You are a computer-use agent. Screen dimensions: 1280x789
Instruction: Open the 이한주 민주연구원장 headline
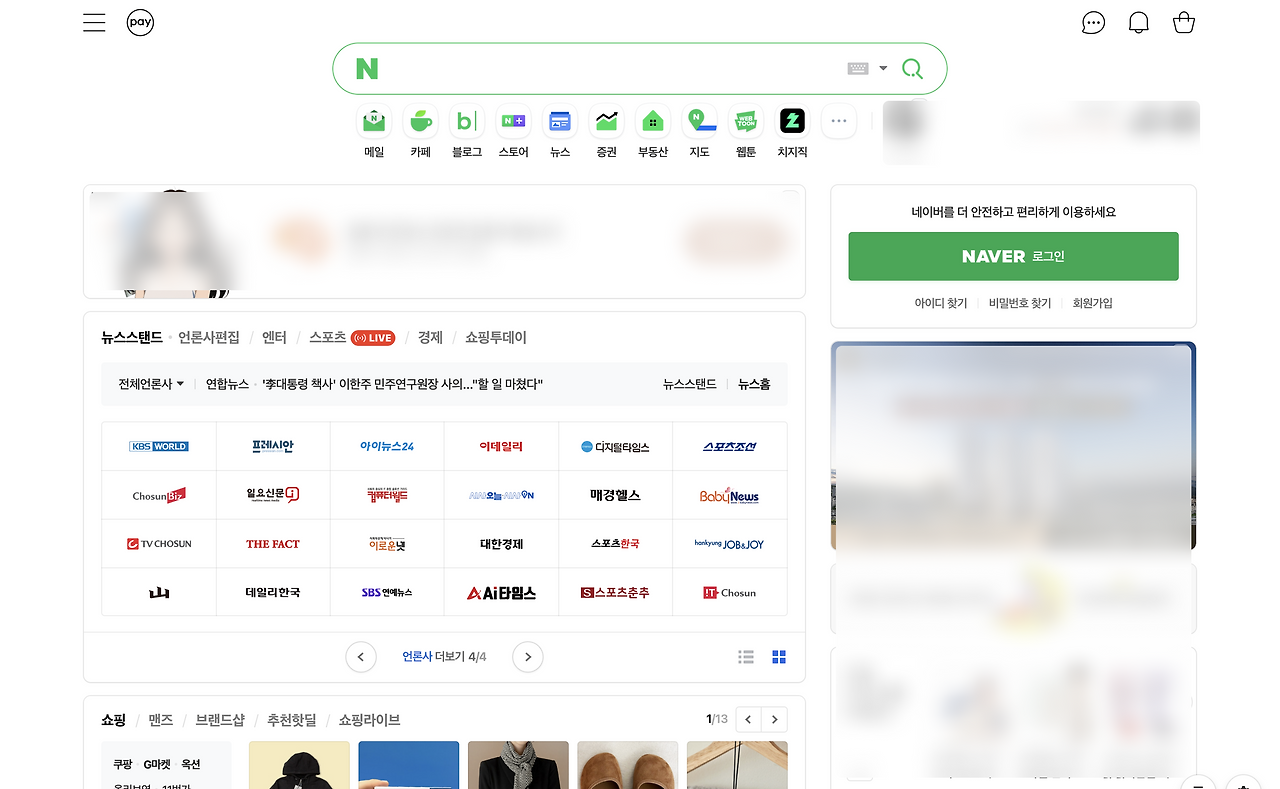[x=402, y=384]
